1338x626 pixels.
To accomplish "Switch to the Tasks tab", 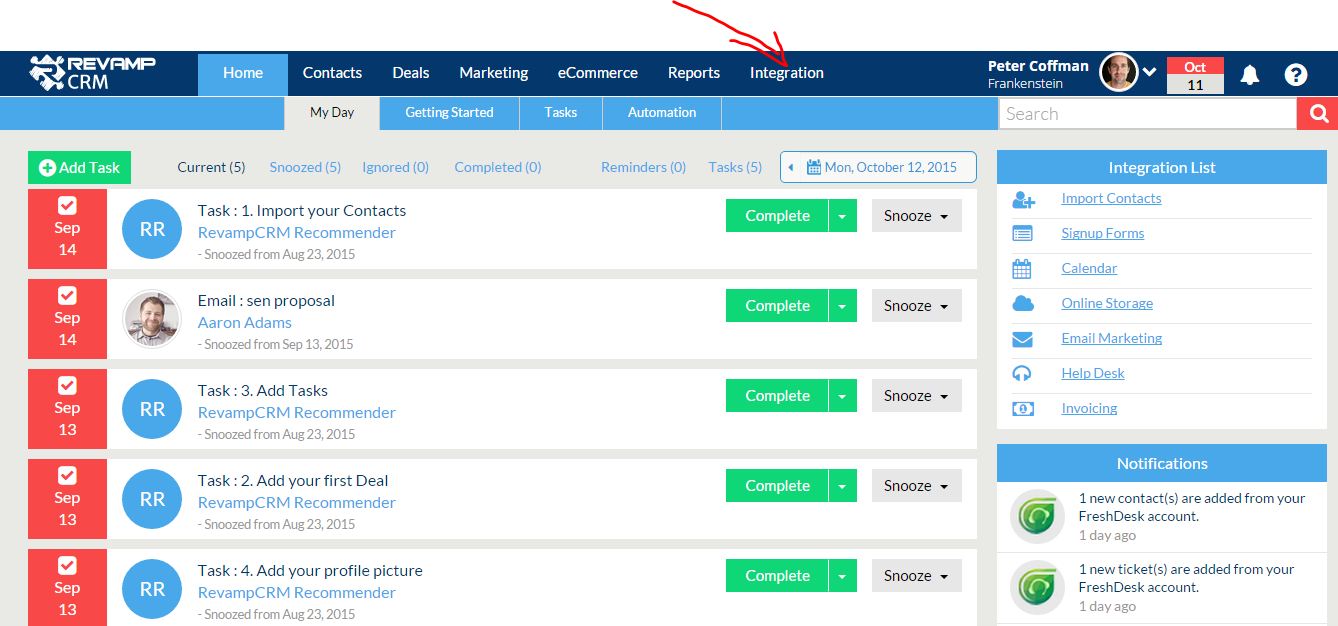I will (x=561, y=113).
